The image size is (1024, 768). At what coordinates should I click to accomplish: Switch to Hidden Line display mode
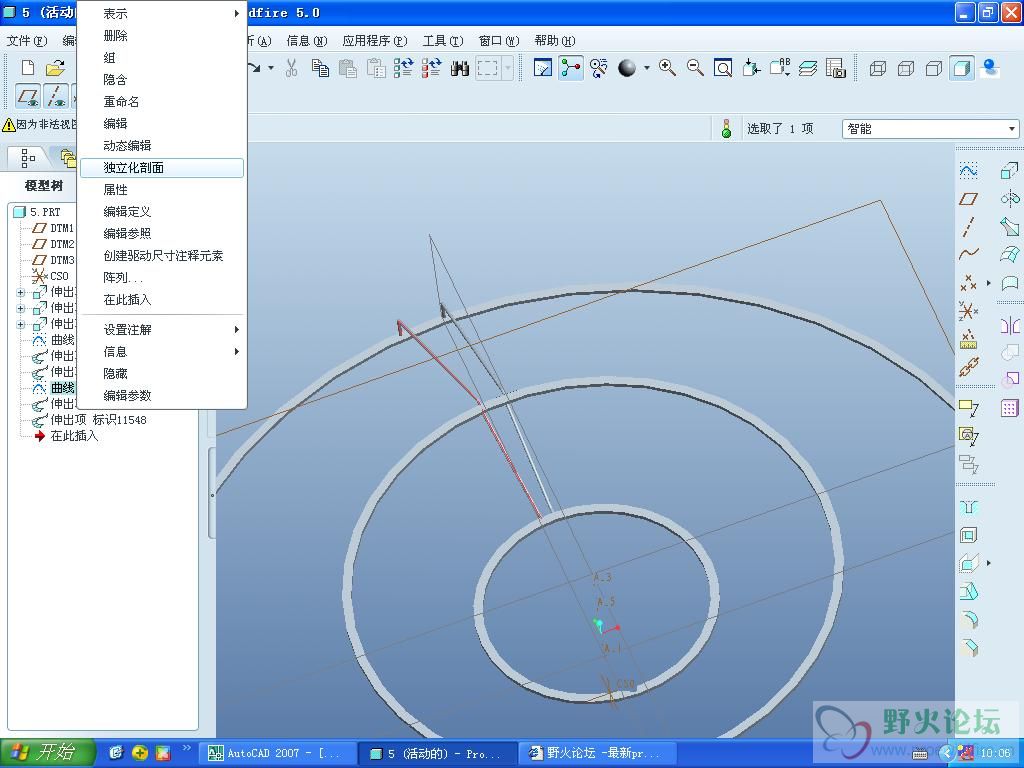(x=906, y=68)
